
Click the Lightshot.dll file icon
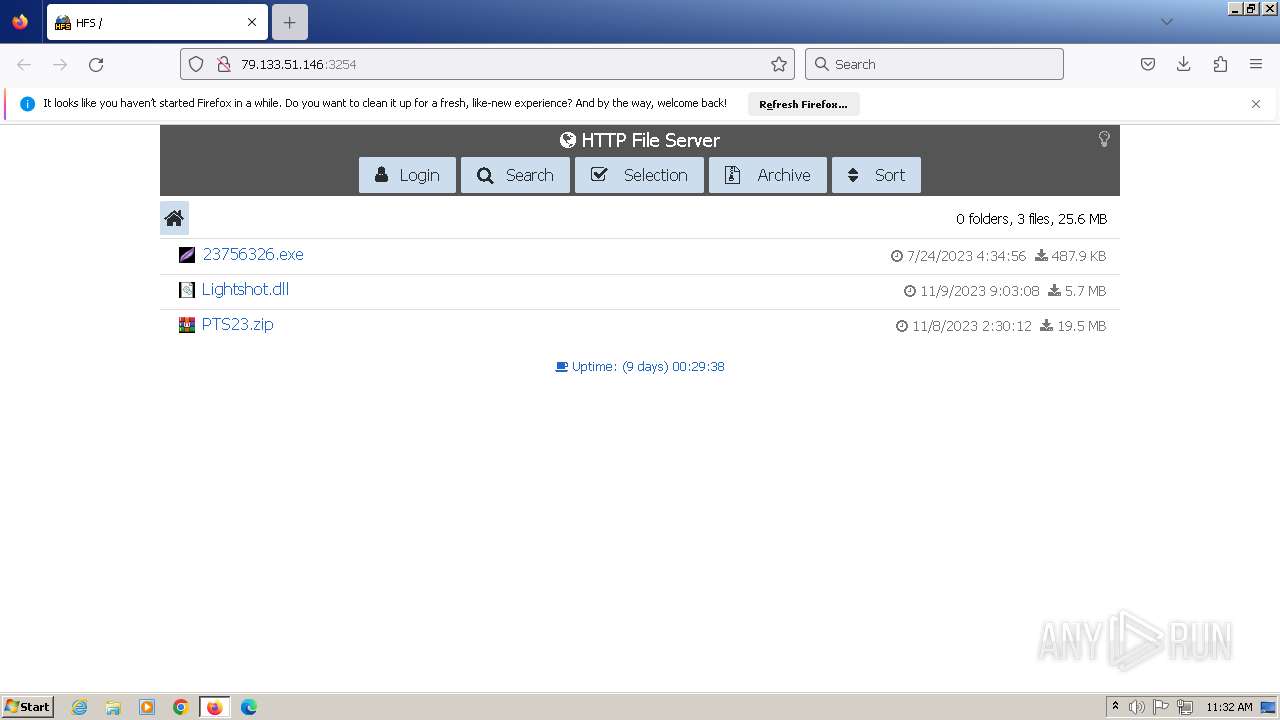[x=187, y=290]
